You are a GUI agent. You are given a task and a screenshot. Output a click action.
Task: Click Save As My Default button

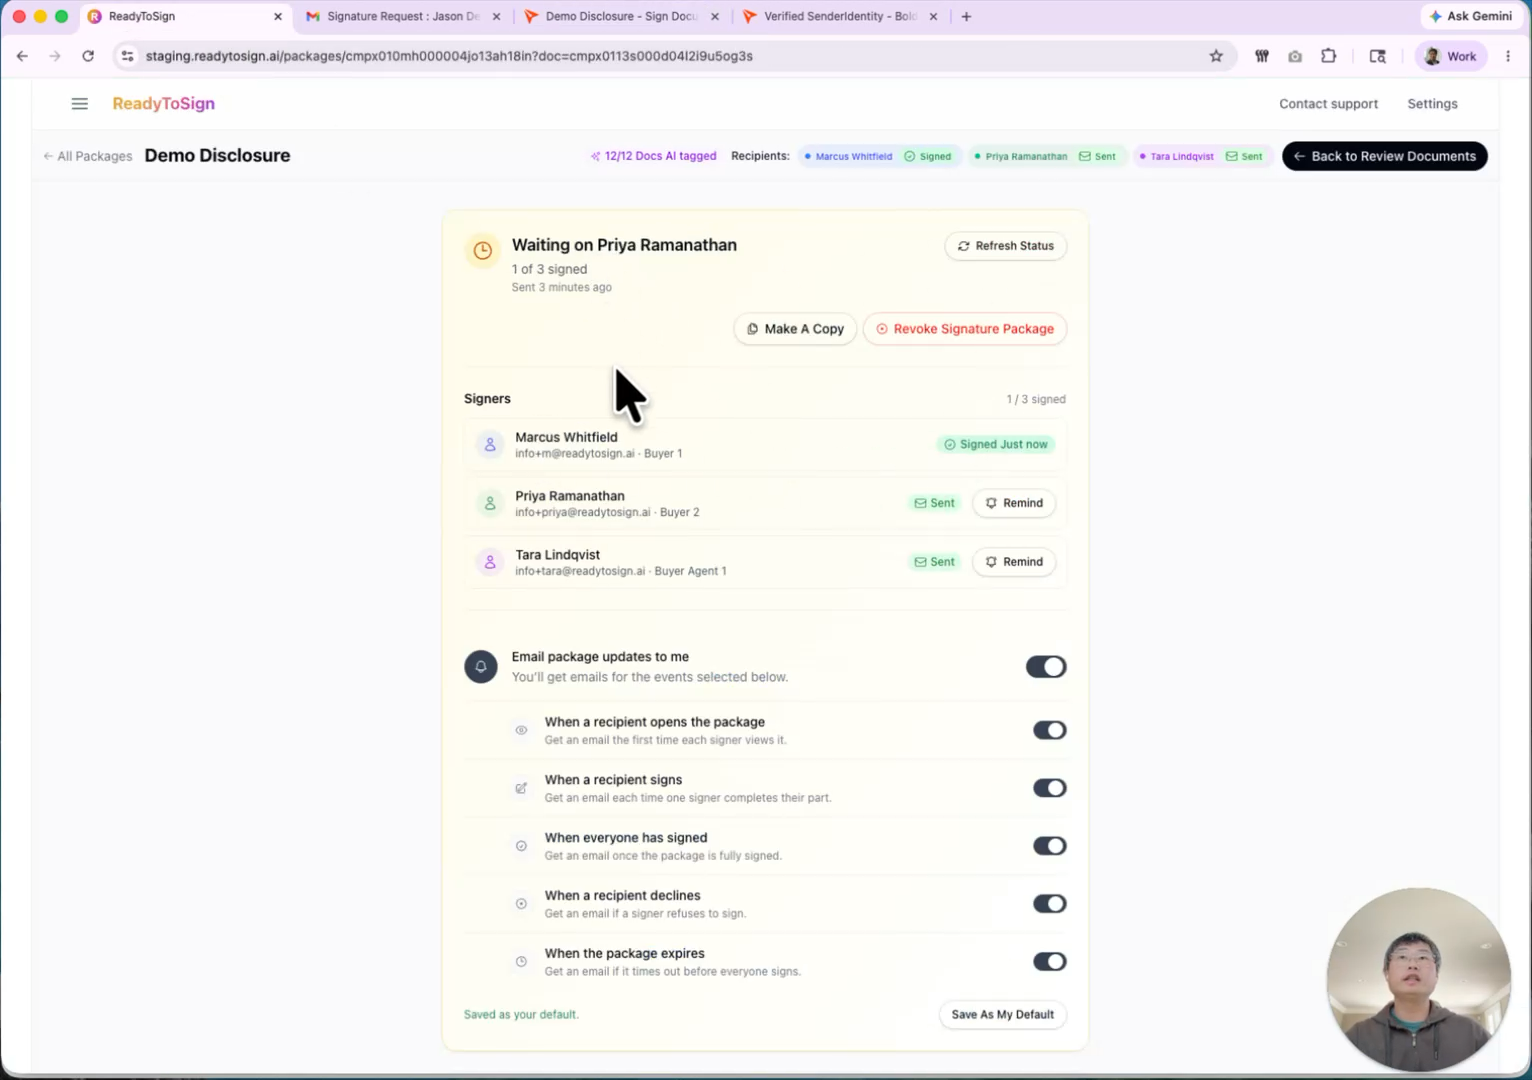(x=1003, y=1015)
